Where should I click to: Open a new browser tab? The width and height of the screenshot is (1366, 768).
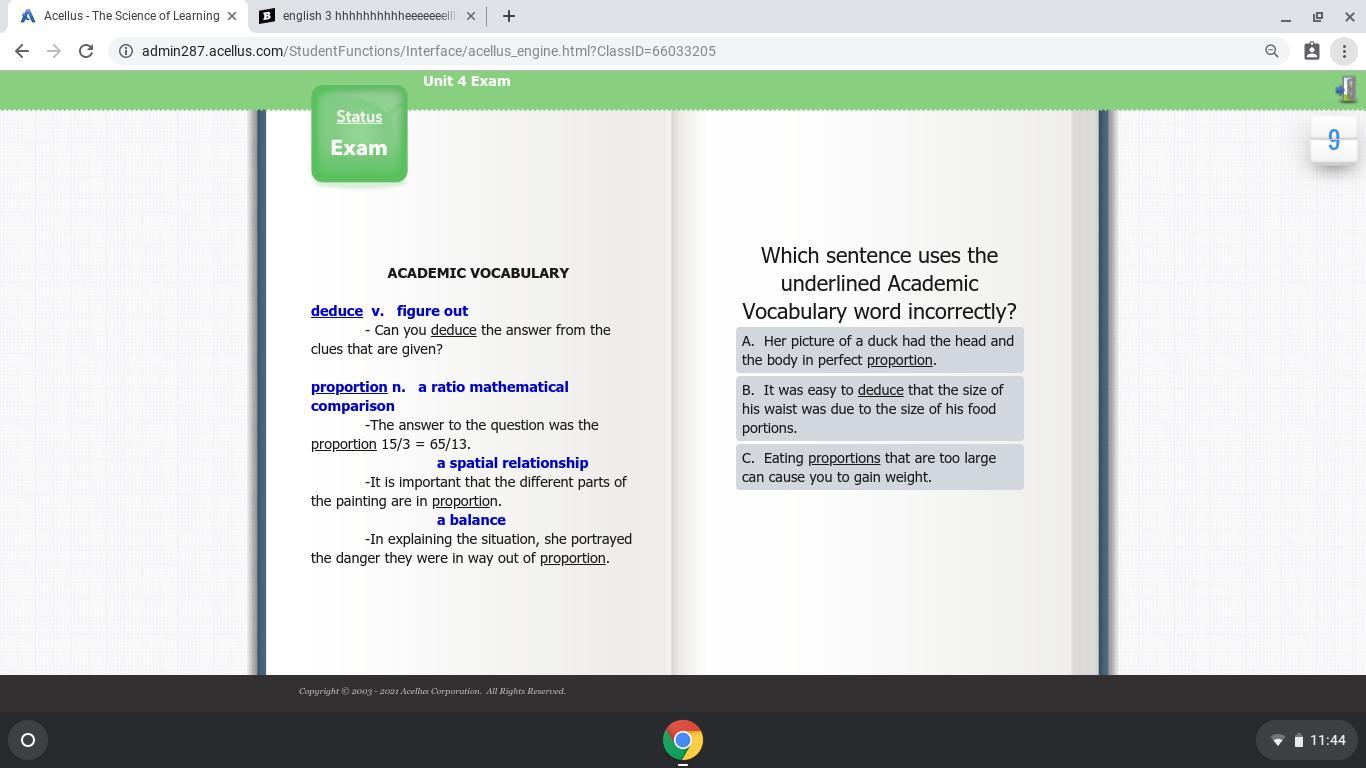pos(508,16)
